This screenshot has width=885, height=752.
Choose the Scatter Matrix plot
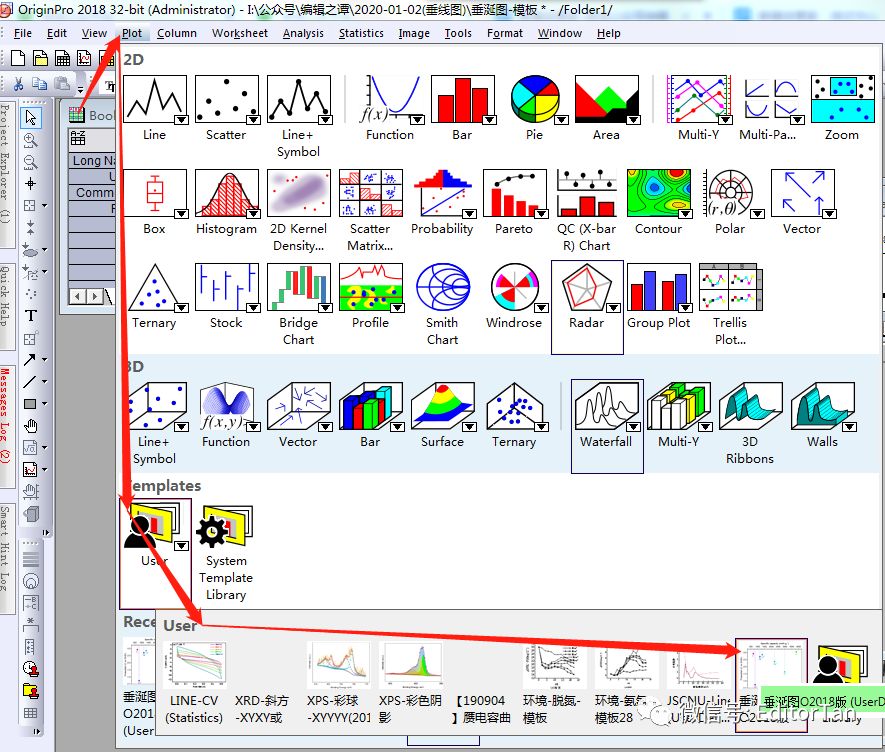[371, 193]
